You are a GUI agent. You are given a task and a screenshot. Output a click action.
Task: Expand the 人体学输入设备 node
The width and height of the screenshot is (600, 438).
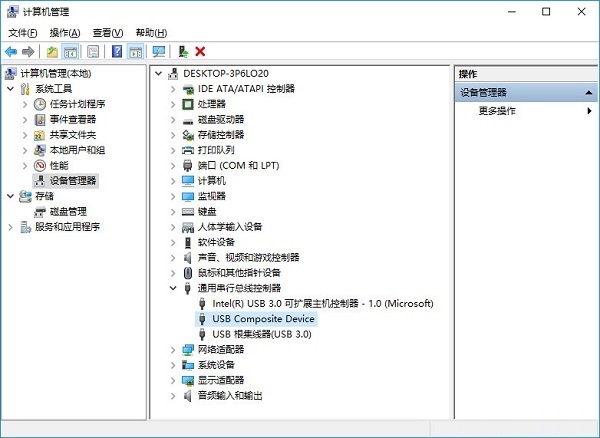(173, 227)
